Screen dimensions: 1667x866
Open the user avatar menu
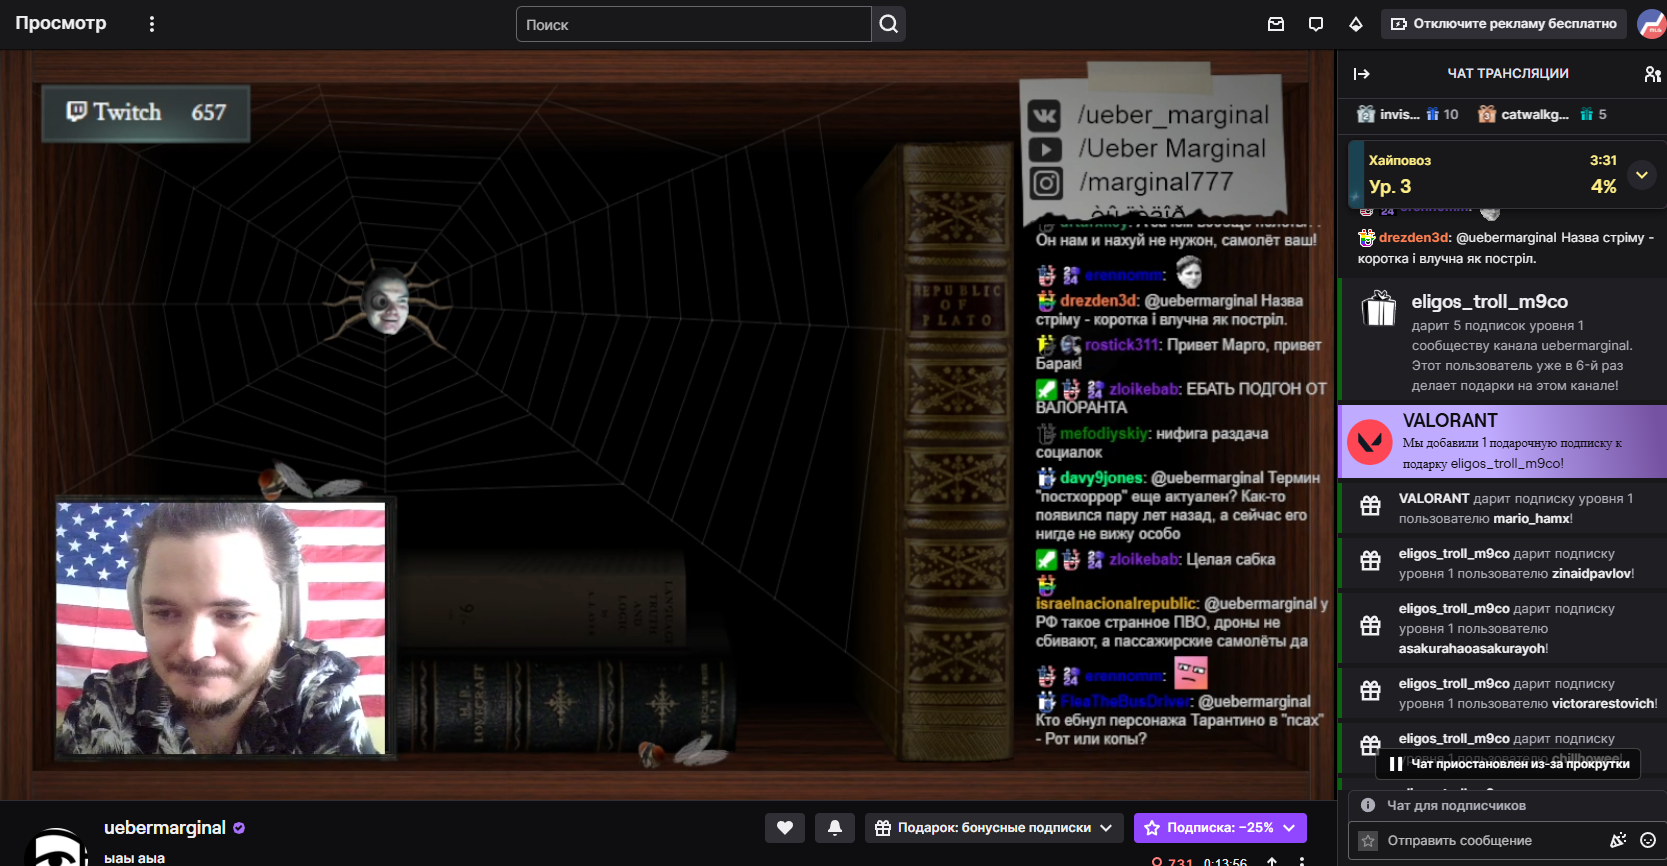(1652, 24)
